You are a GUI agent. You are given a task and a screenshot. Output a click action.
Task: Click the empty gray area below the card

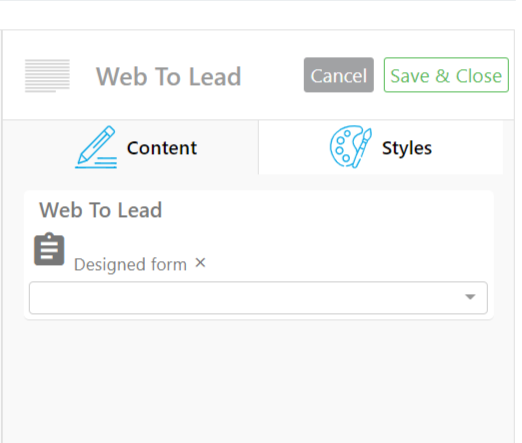(258, 380)
